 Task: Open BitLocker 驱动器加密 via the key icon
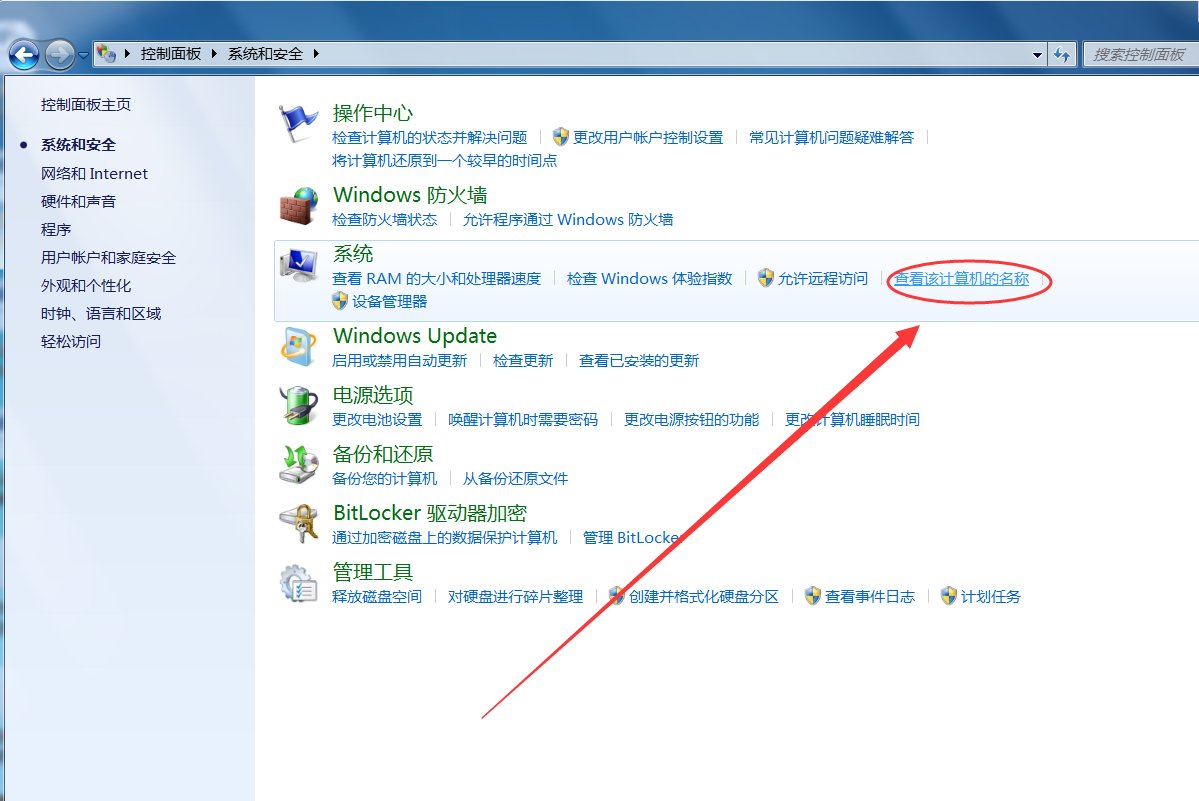pyautogui.click(x=297, y=522)
